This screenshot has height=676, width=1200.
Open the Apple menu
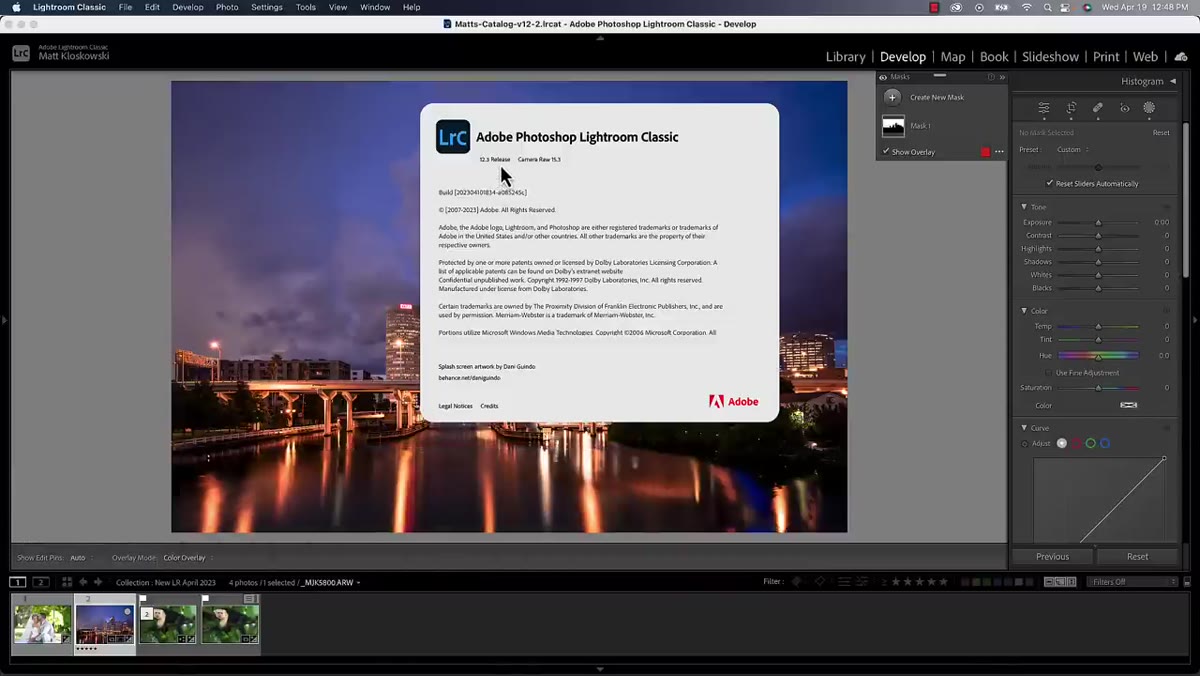16,7
